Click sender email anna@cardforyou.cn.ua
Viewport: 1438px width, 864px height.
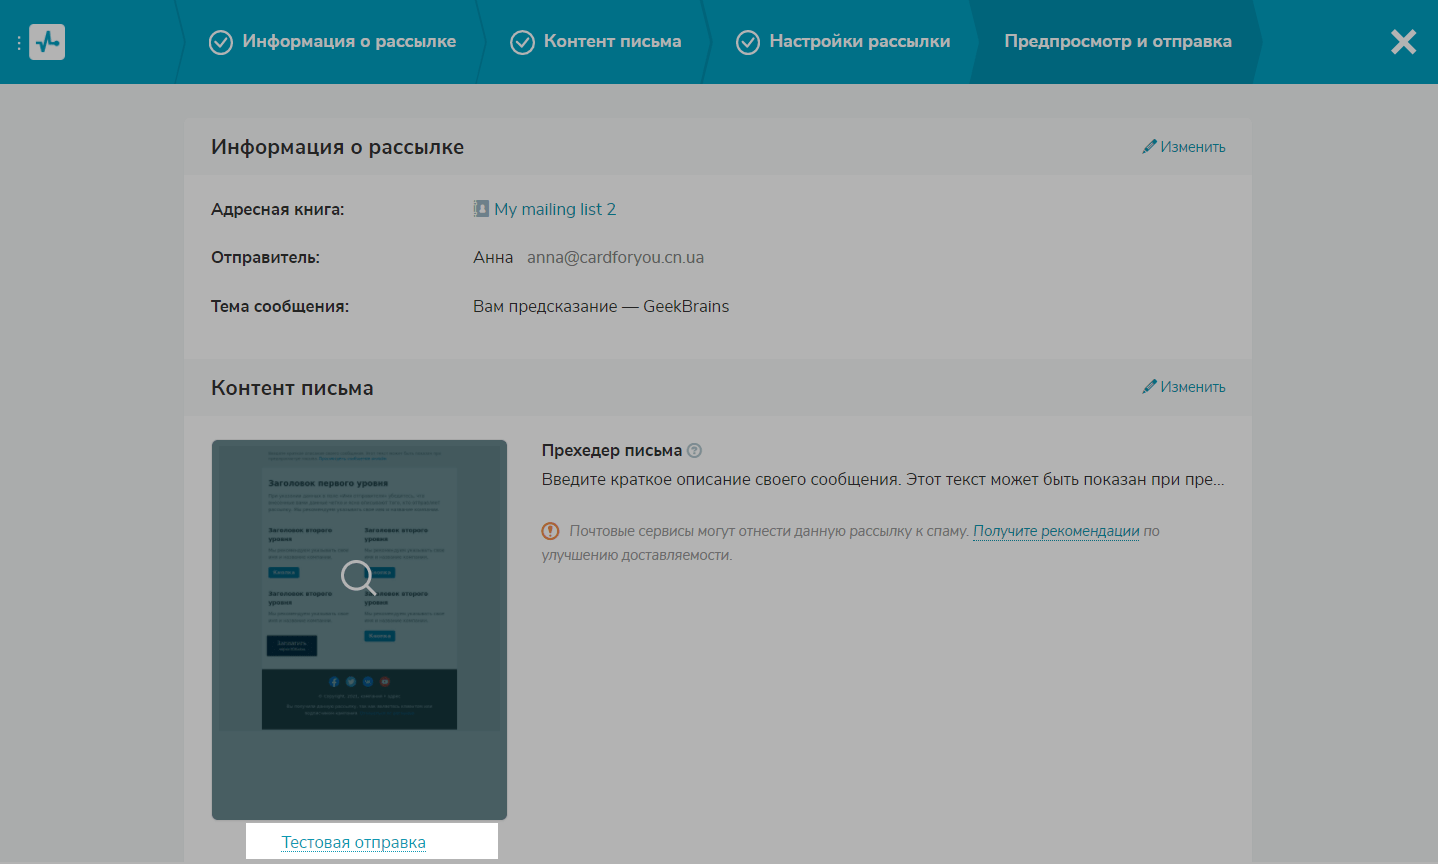tap(615, 257)
